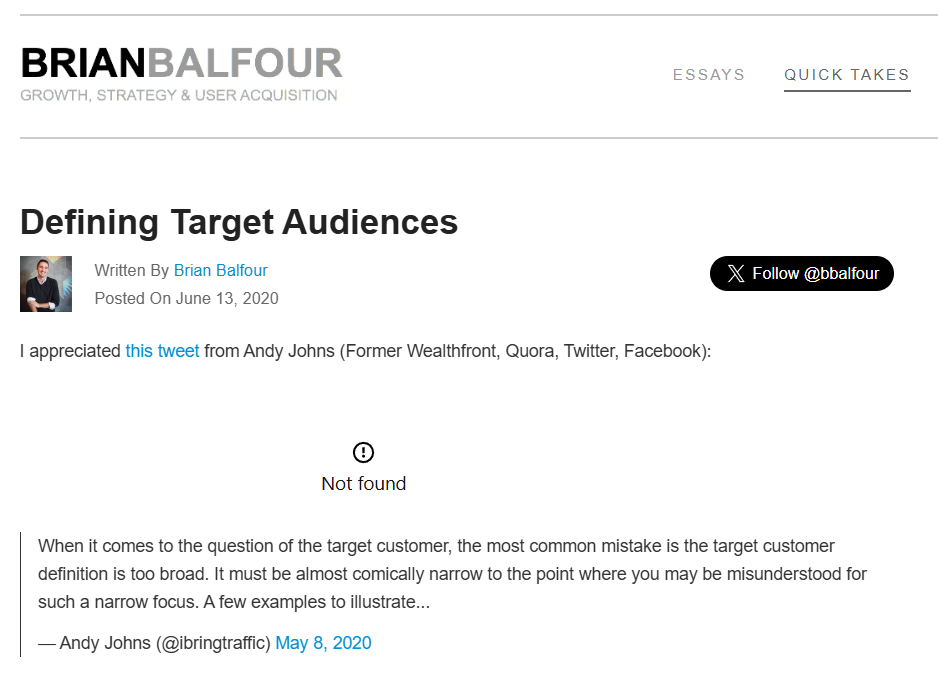
Task: Open the Brian Balfour author link
Action: pyautogui.click(x=220, y=270)
